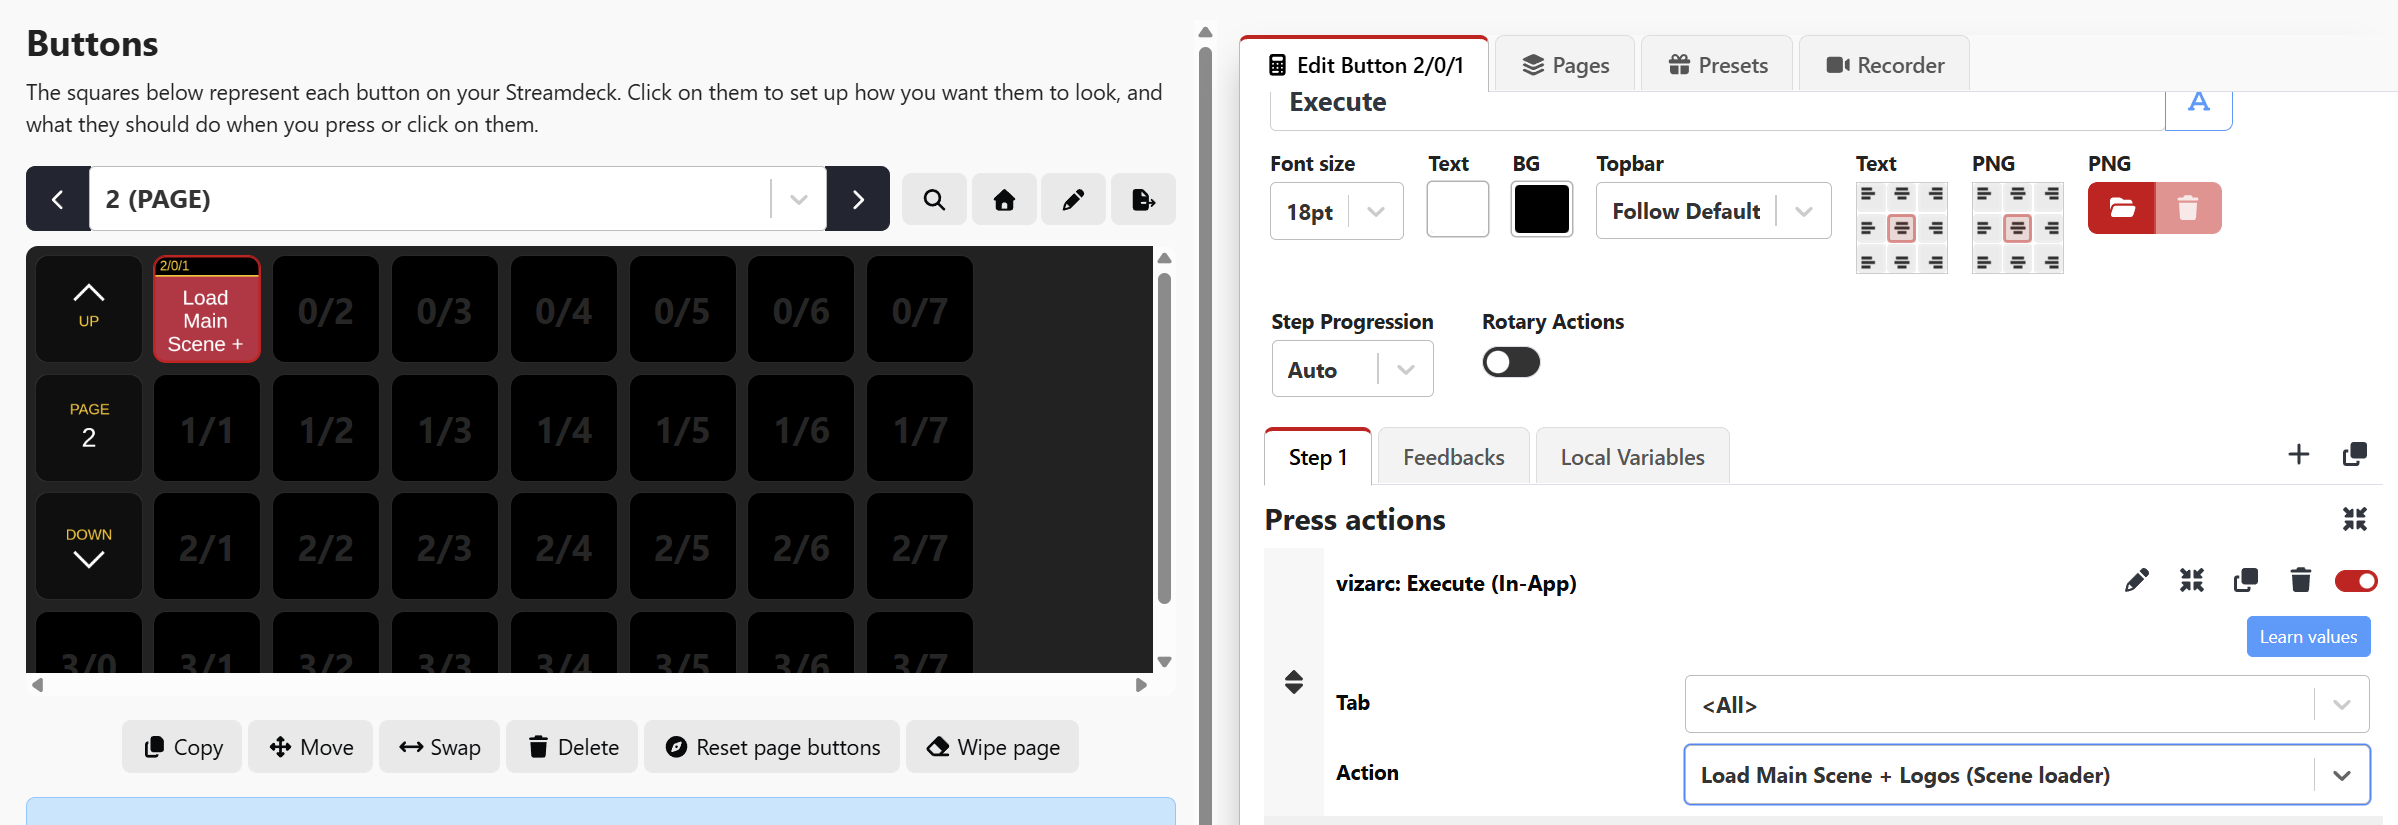Click the Learn values button

(2307, 637)
